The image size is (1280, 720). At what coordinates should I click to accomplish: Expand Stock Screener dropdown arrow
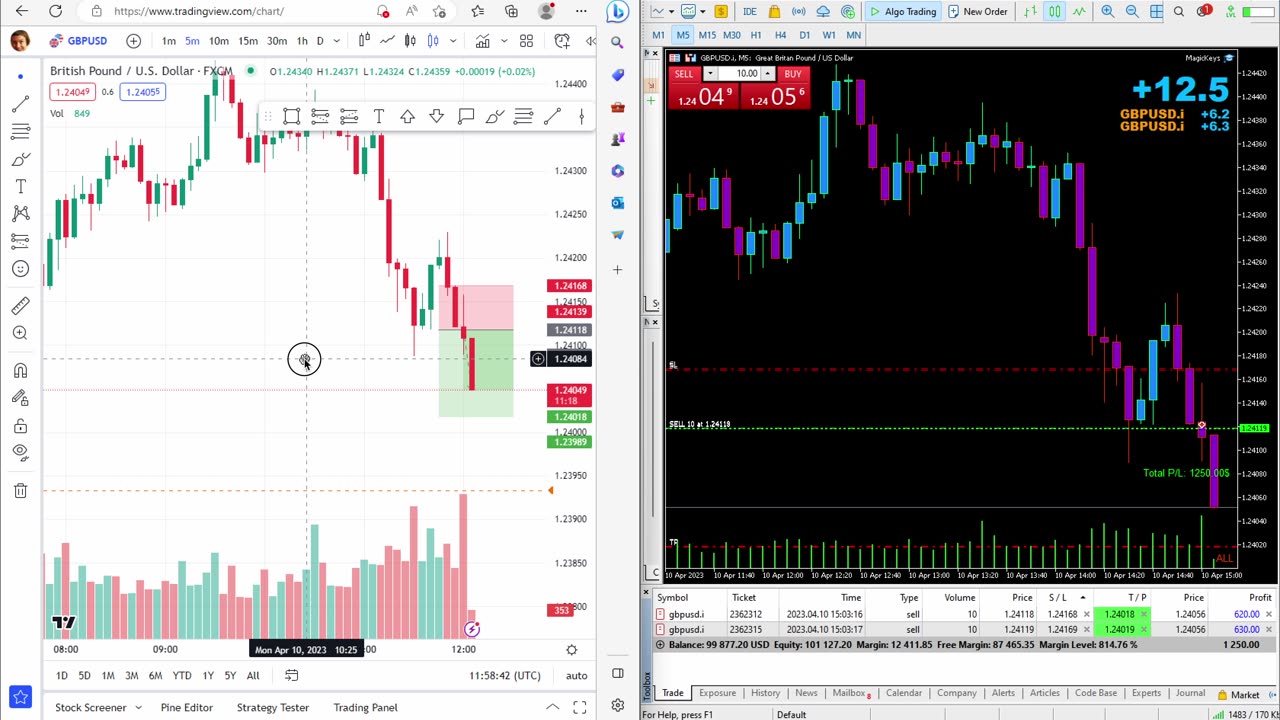(x=138, y=707)
